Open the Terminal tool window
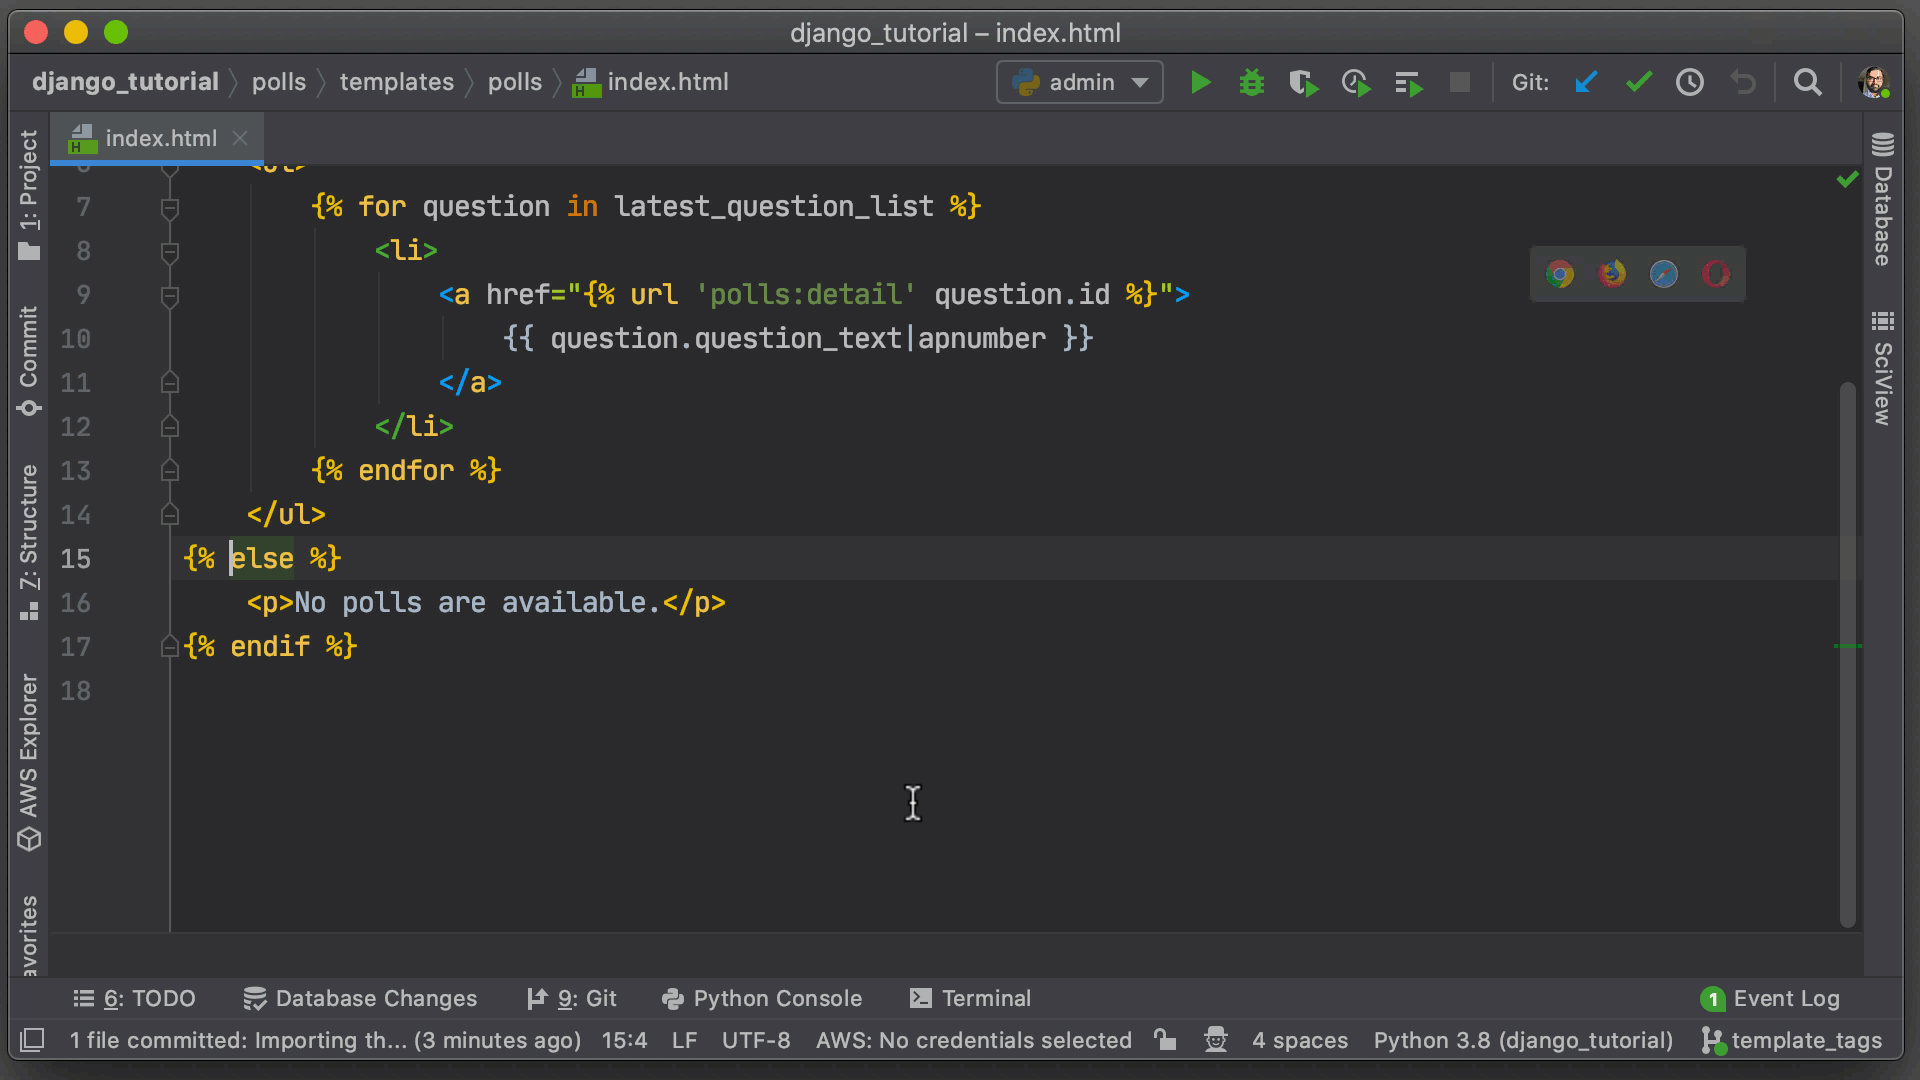The image size is (1920, 1080). [970, 998]
